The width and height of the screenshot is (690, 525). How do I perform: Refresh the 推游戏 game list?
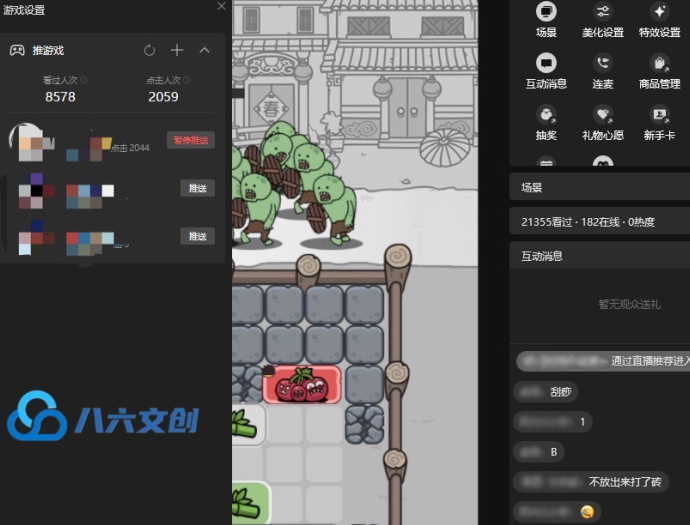click(150, 50)
